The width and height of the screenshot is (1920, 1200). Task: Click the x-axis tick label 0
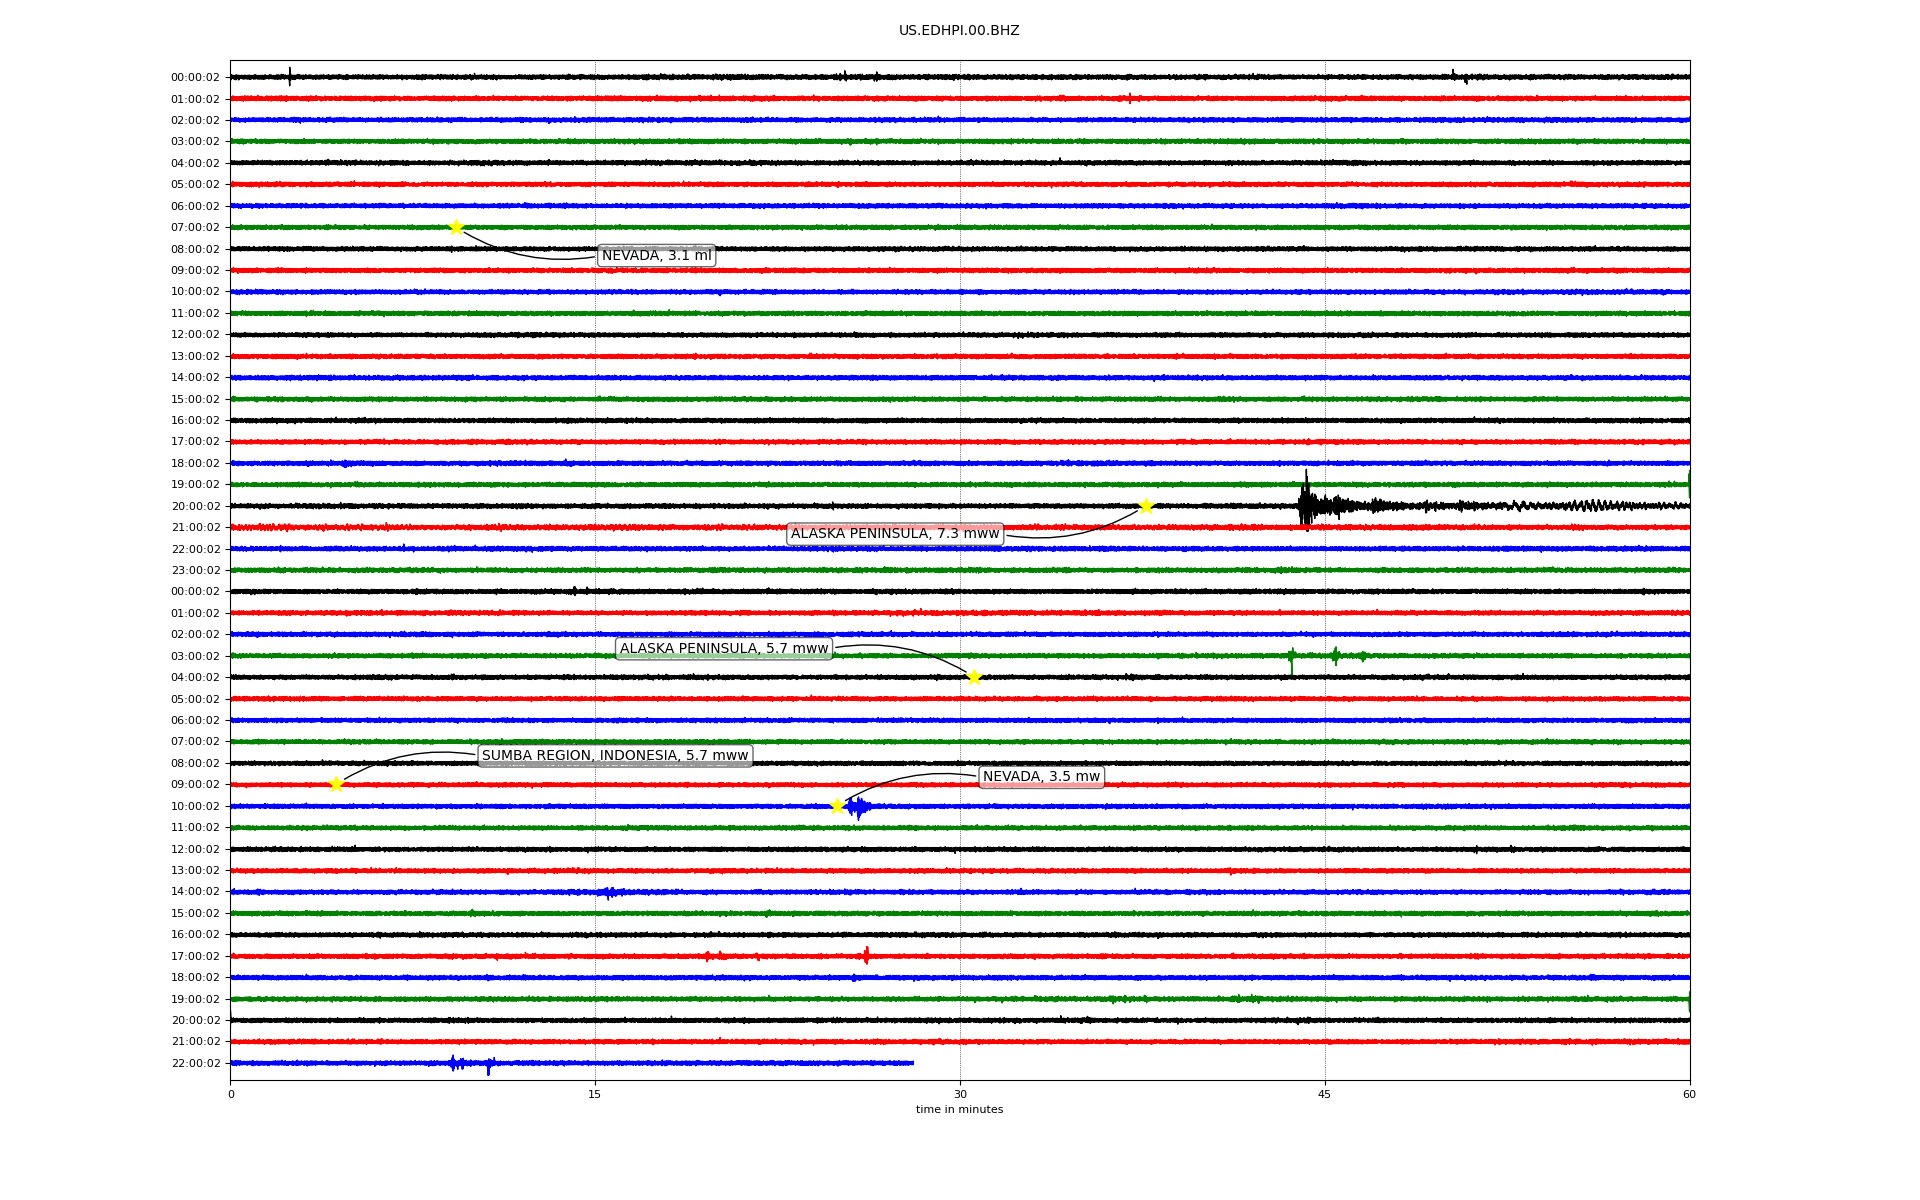point(231,1094)
